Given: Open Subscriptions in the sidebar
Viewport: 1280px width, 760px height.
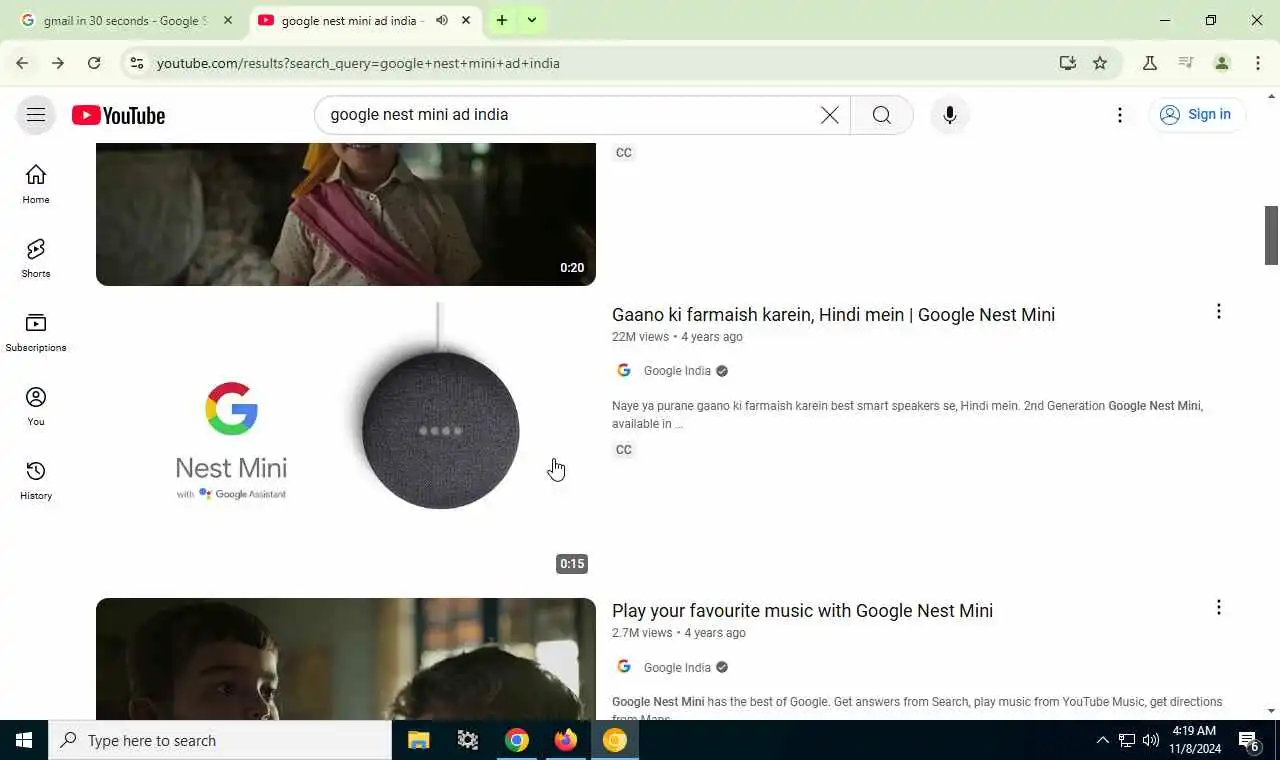Looking at the screenshot, I should [36, 332].
